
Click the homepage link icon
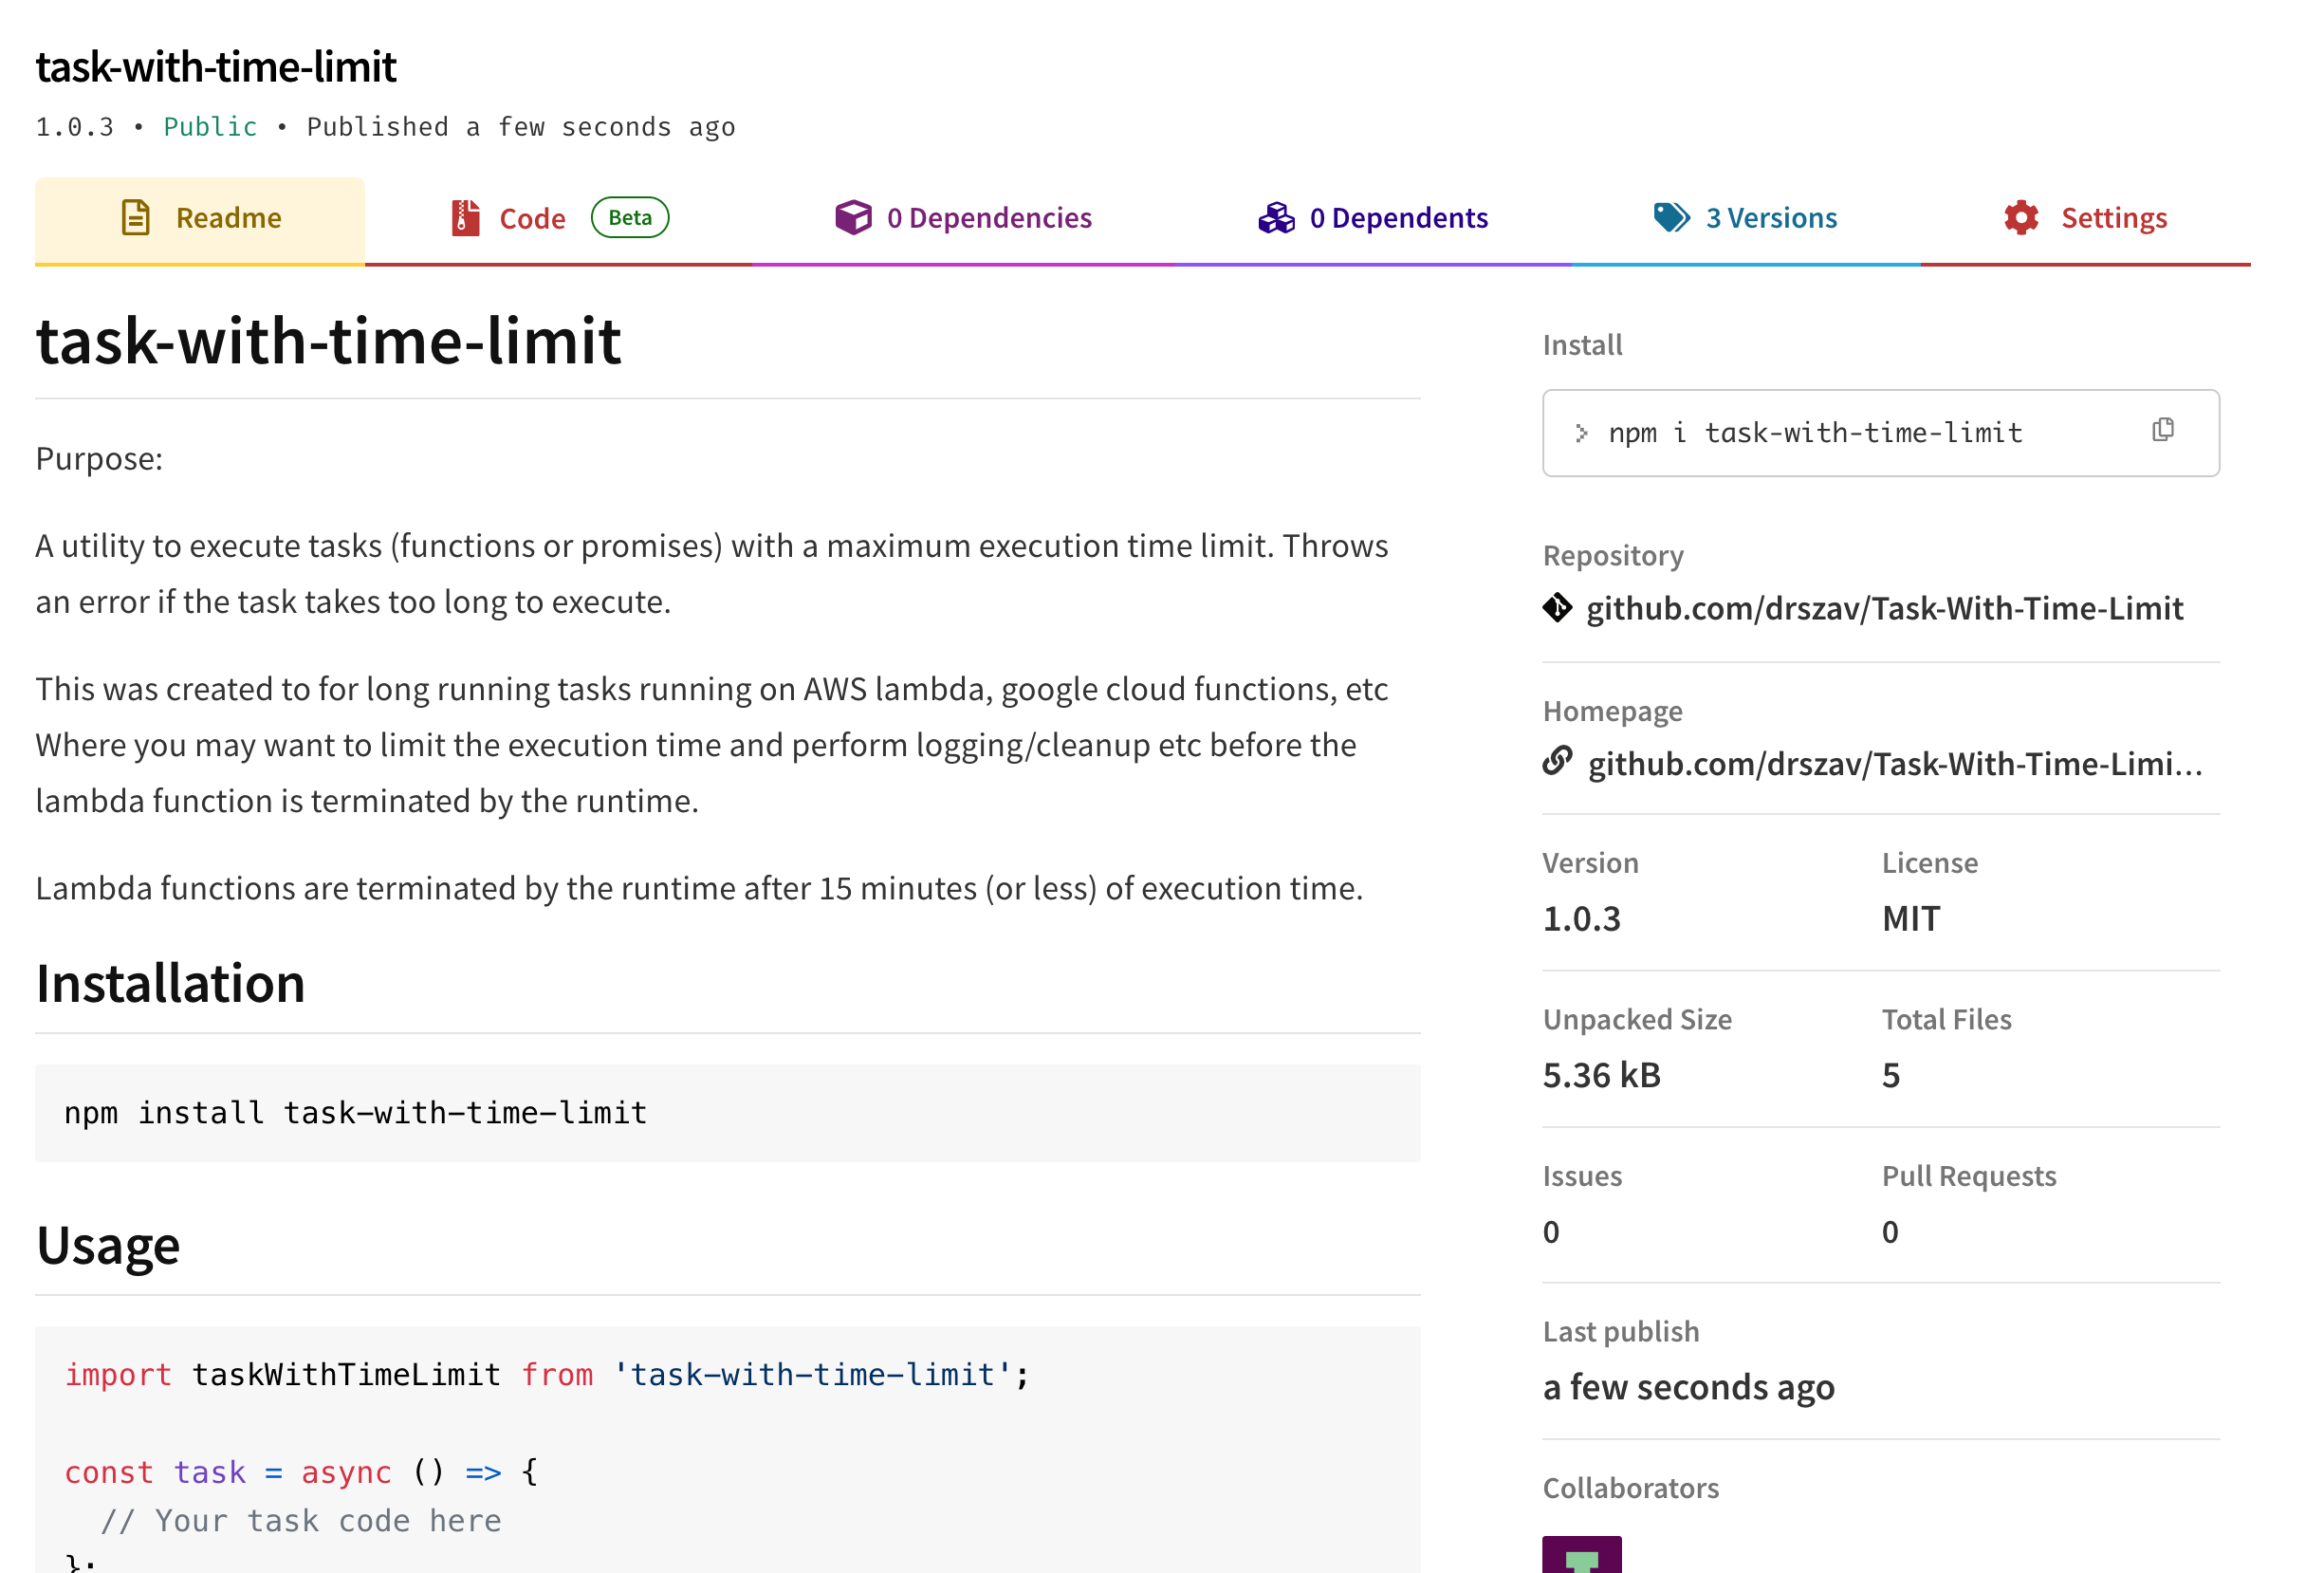tap(1557, 761)
